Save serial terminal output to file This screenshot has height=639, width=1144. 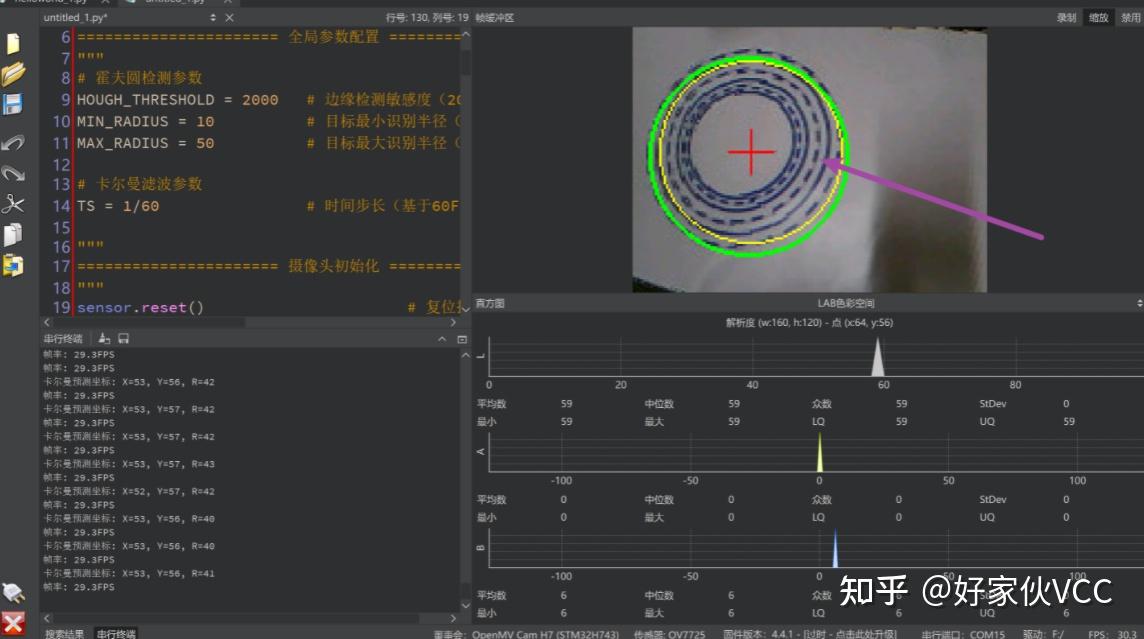(124, 338)
